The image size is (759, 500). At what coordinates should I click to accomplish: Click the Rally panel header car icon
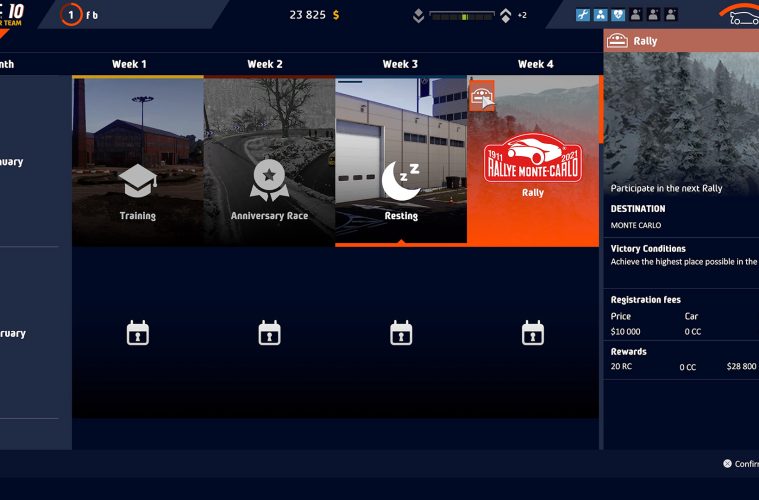[617, 41]
